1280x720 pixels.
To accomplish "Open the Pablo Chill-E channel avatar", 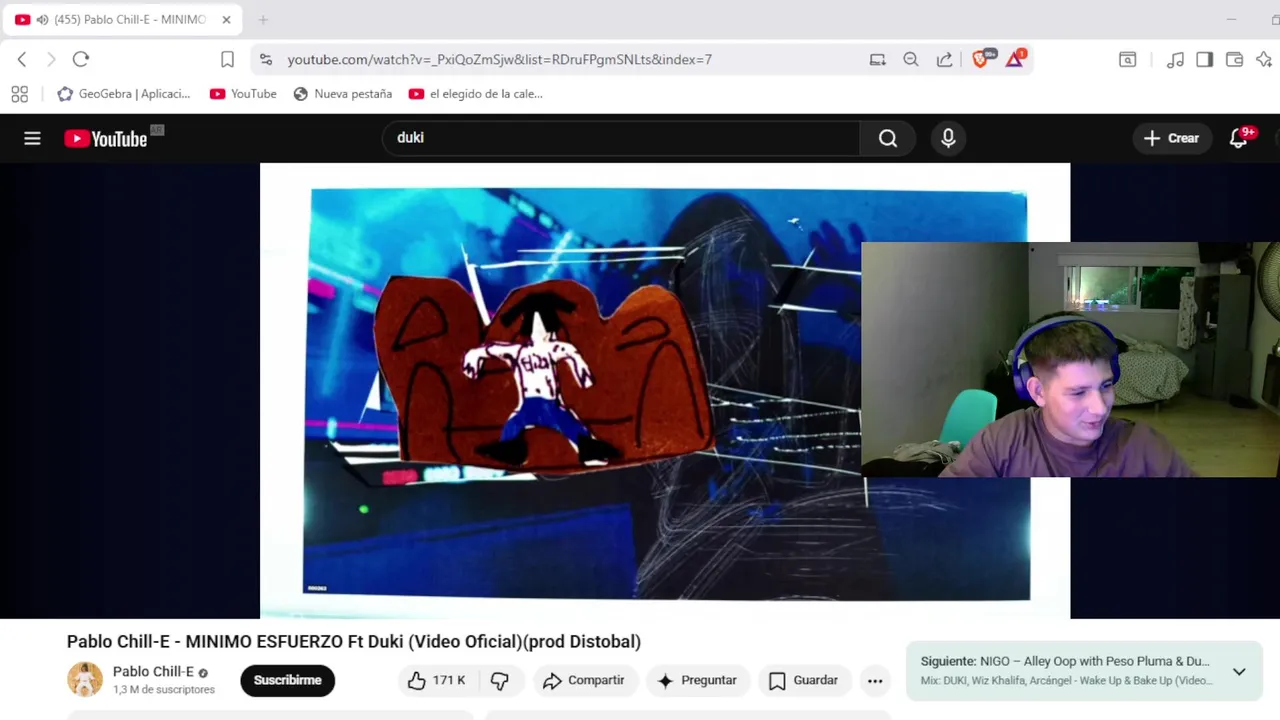I will 85,680.
